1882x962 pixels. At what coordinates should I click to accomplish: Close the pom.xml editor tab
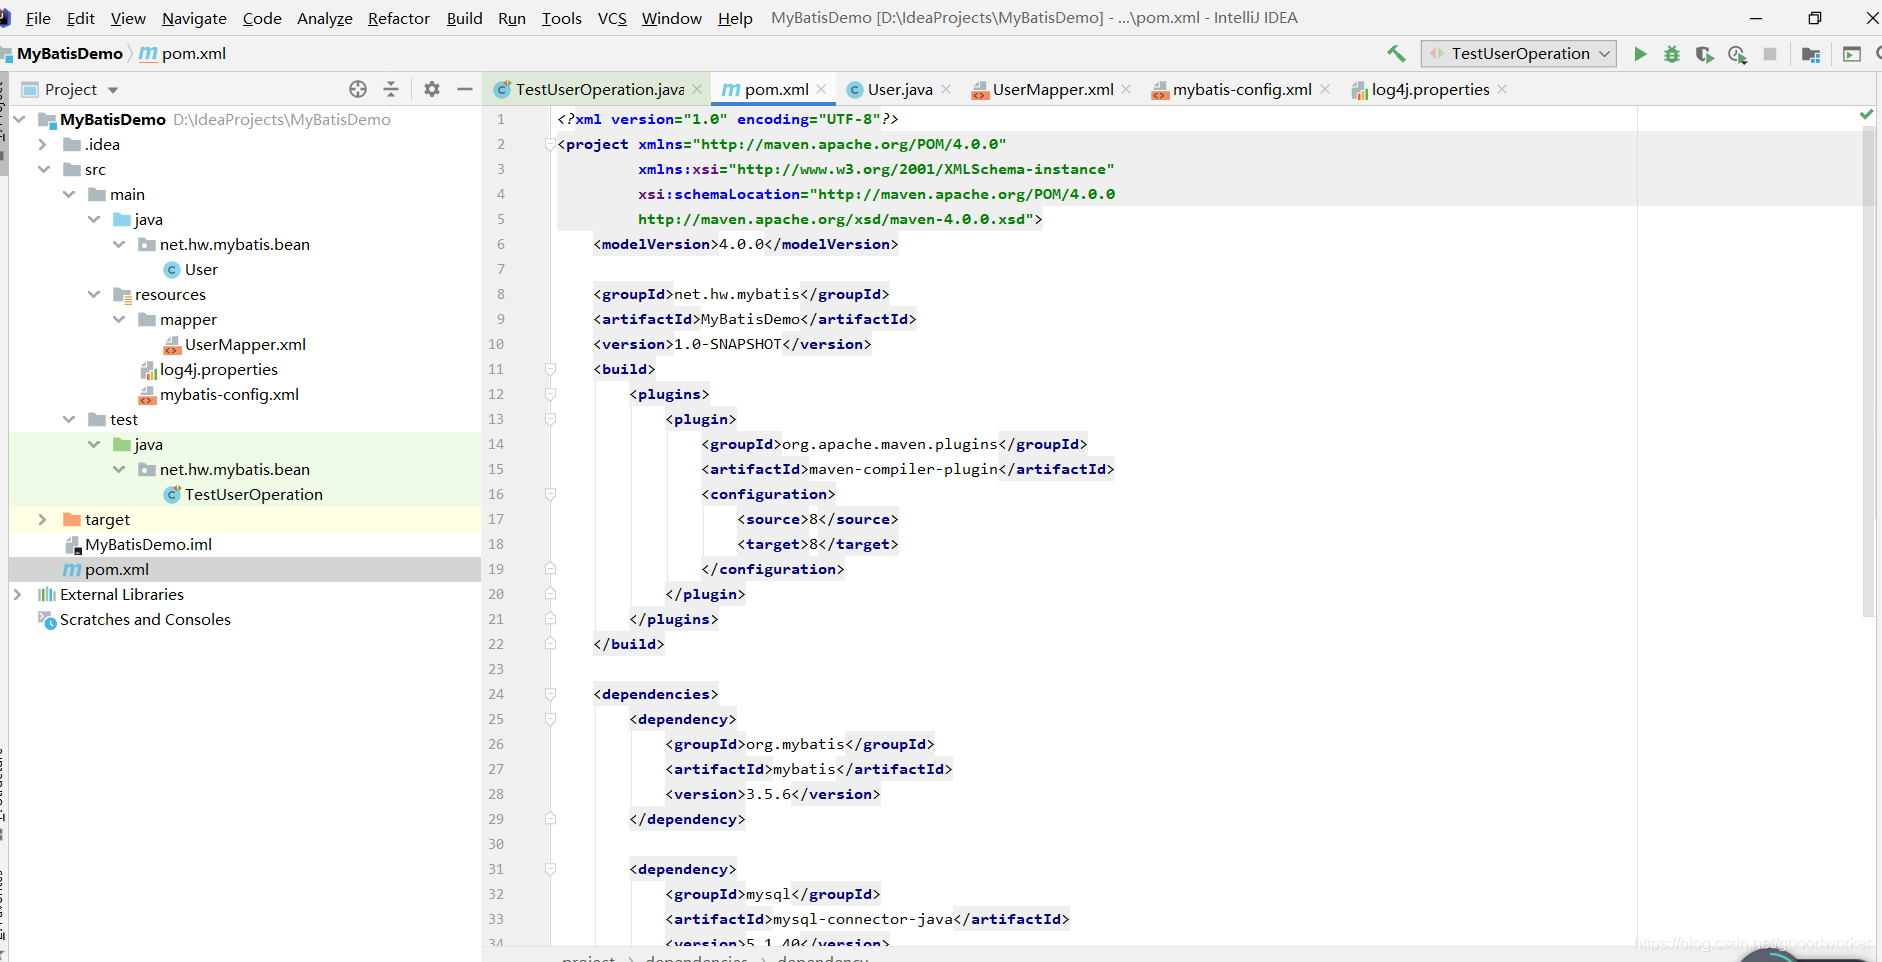point(821,89)
